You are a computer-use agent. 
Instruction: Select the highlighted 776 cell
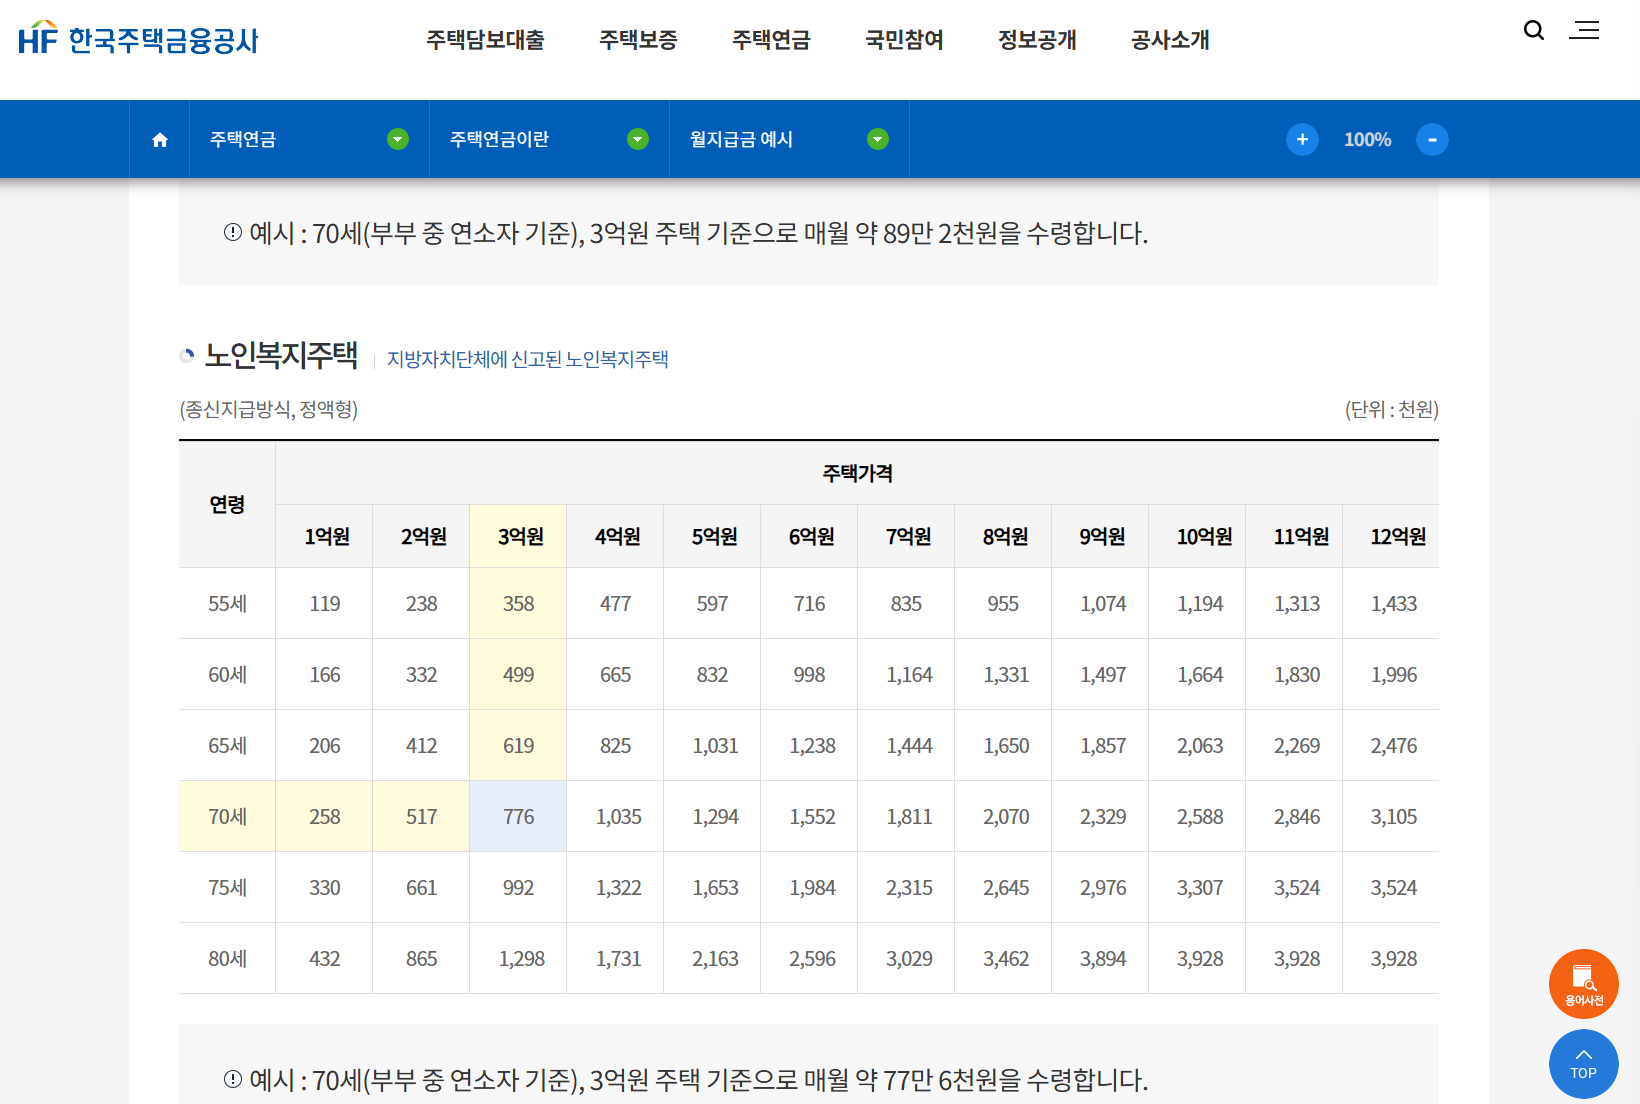click(x=518, y=817)
